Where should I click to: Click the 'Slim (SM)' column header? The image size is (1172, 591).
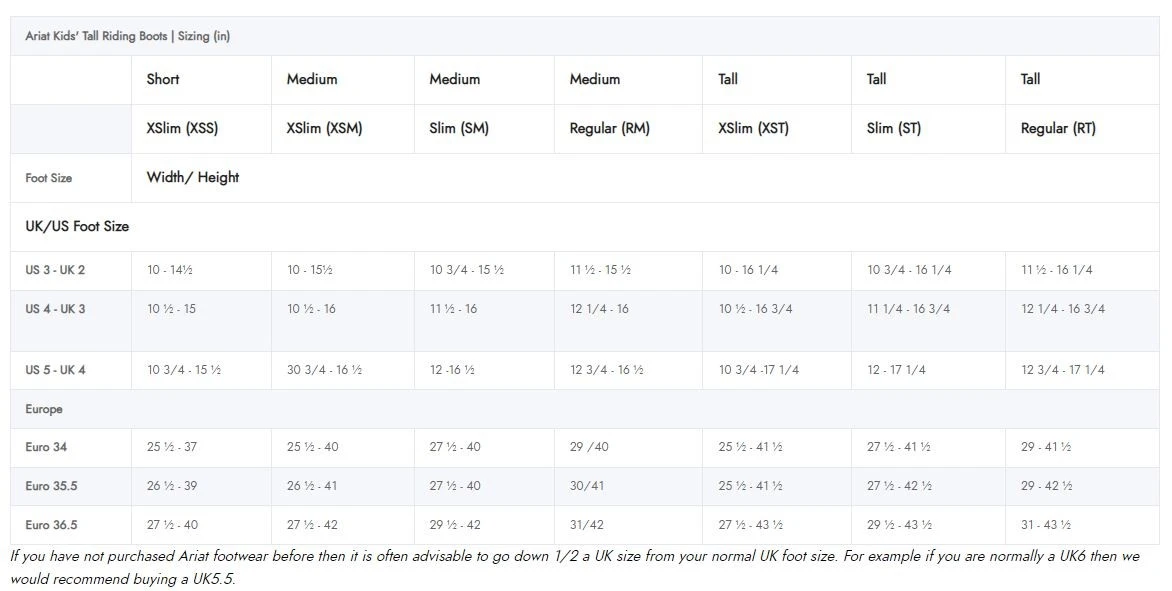pos(459,128)
